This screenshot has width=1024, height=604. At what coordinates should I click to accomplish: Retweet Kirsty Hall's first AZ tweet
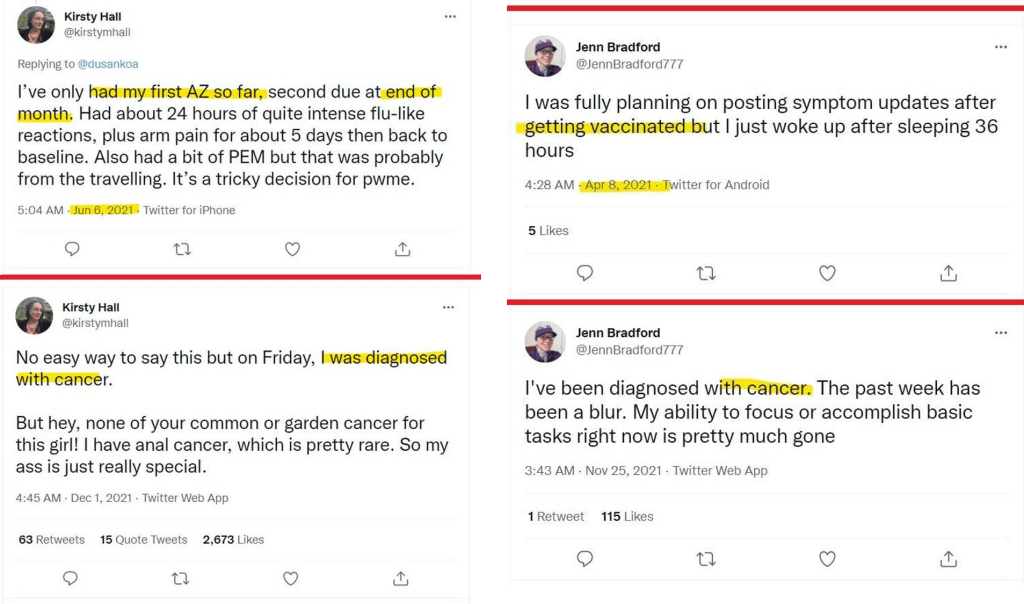(x=181, y=249)
